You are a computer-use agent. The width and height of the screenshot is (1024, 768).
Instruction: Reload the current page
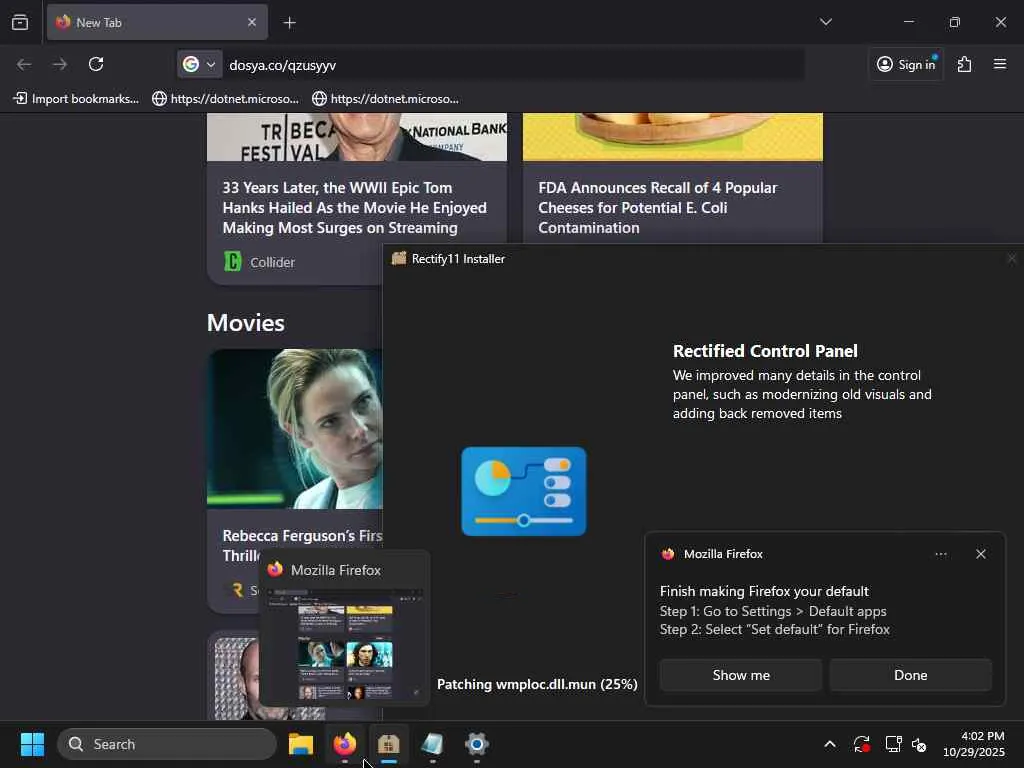point(96,64)
